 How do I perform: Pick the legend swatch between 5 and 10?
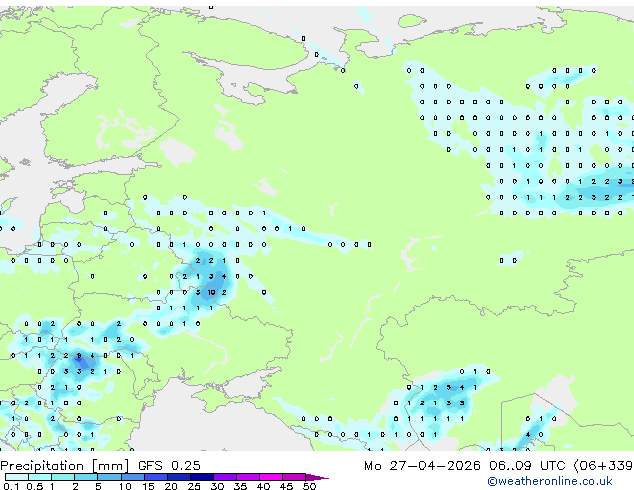click(109, 477)
